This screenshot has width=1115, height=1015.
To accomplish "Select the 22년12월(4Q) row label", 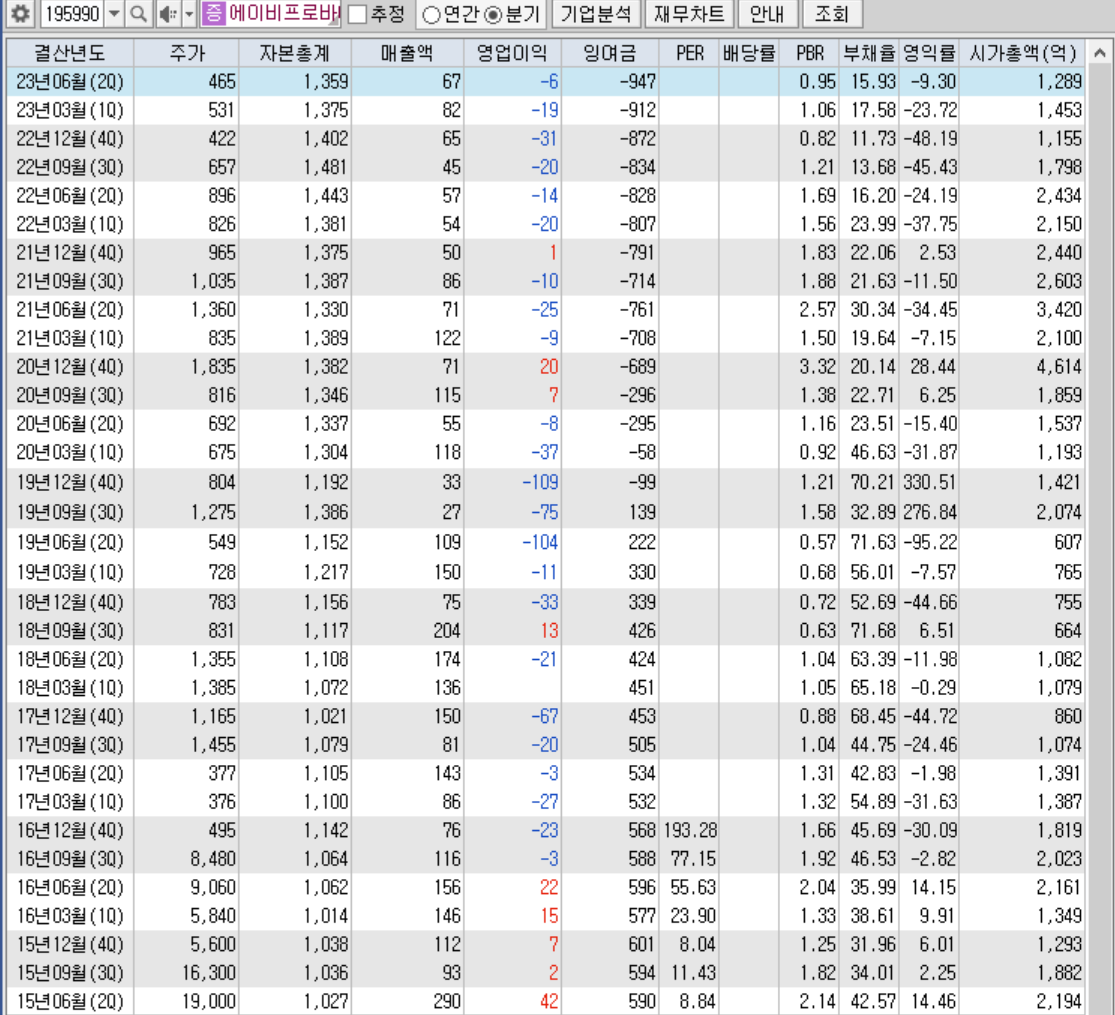I will coord(70,139).
